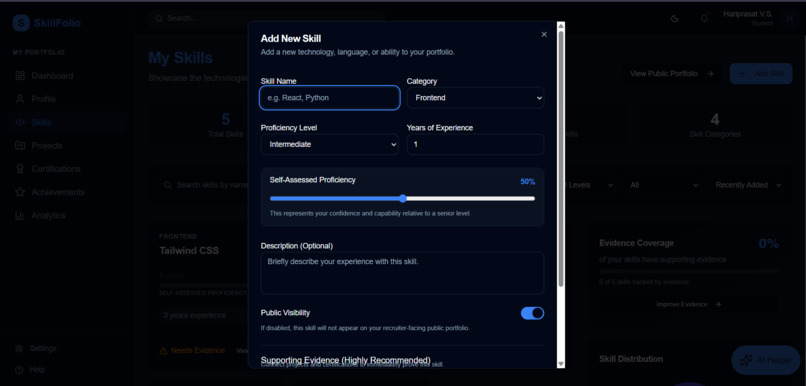The height and width of the screenshot is (386, 806).
Task: Open Achievements in the sidebar
Action: 67,192
